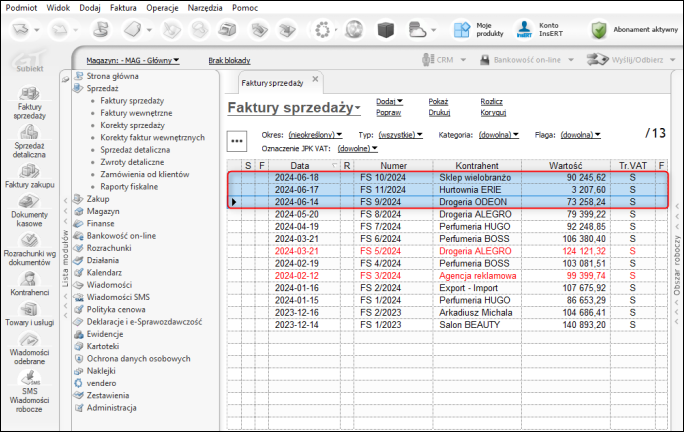Click the Popraw link
Image resolution: width=684 pixels, height=432 pixels.
[x=390, y=113]
